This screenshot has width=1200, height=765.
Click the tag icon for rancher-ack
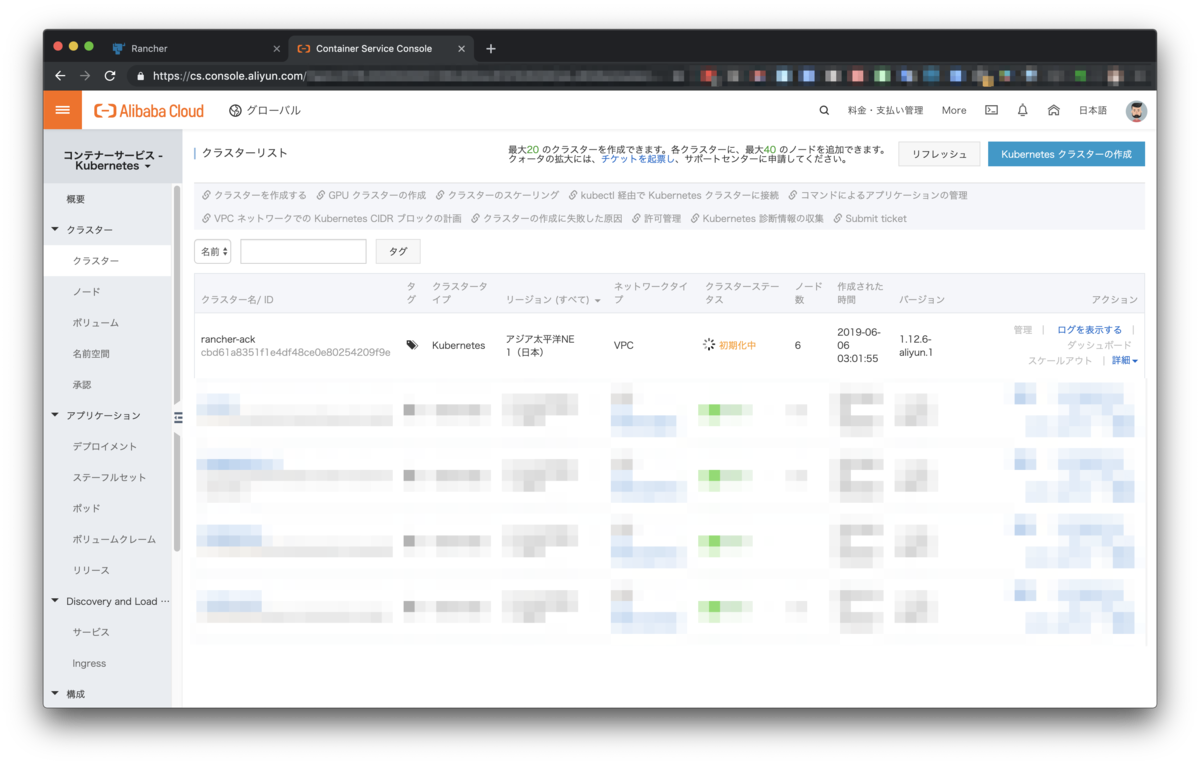click(412, 345)
